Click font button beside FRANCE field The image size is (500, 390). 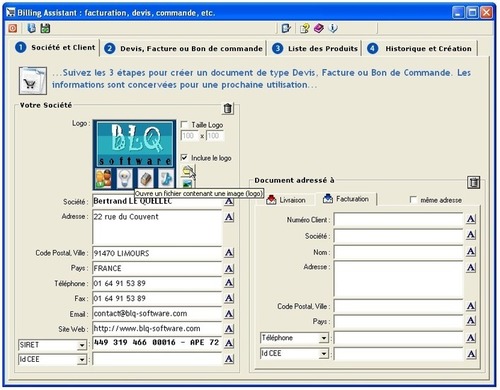point(229,268)
